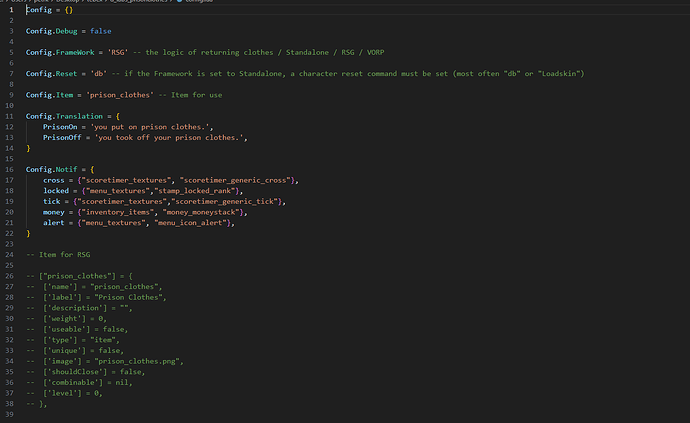Click the ['weight'] commented line
690x423 pixels.
(66, 319)
